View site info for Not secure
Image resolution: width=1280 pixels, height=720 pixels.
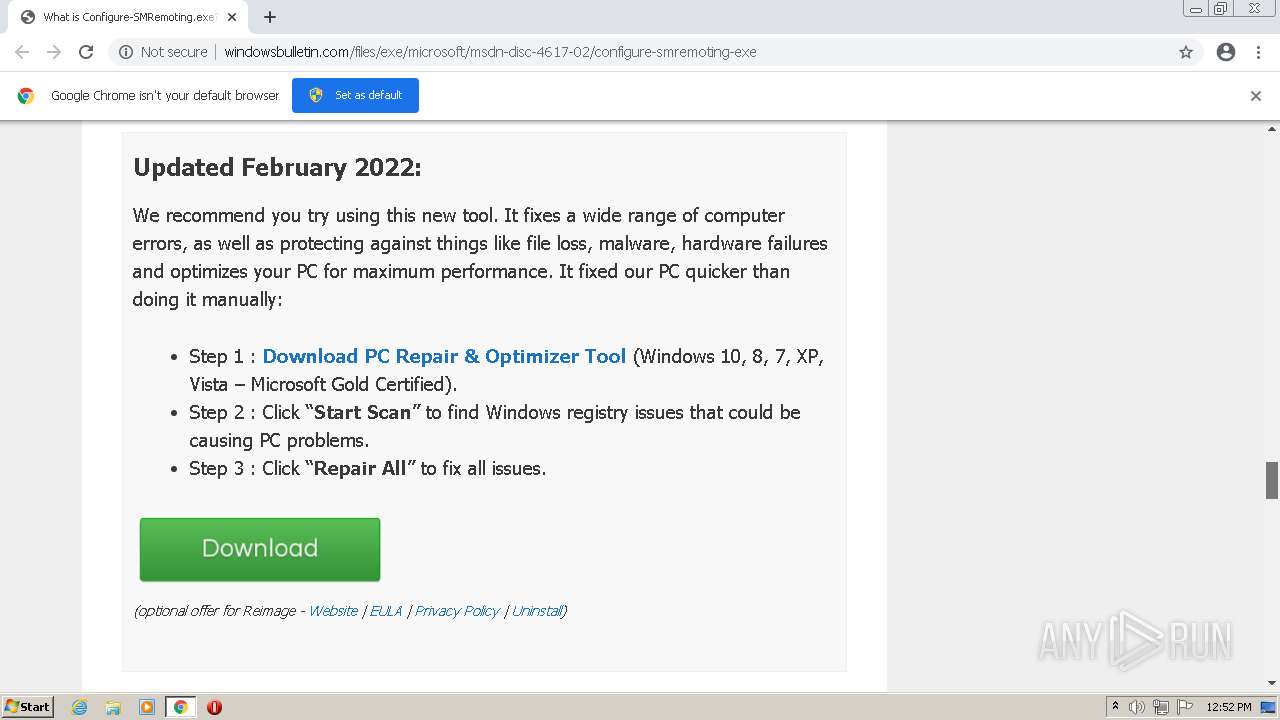point(163,52)
